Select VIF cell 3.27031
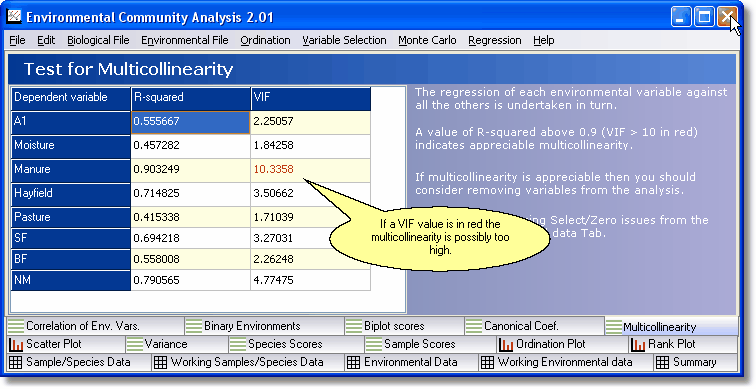Viewport: 756px width, 389px height. point(311,239)
